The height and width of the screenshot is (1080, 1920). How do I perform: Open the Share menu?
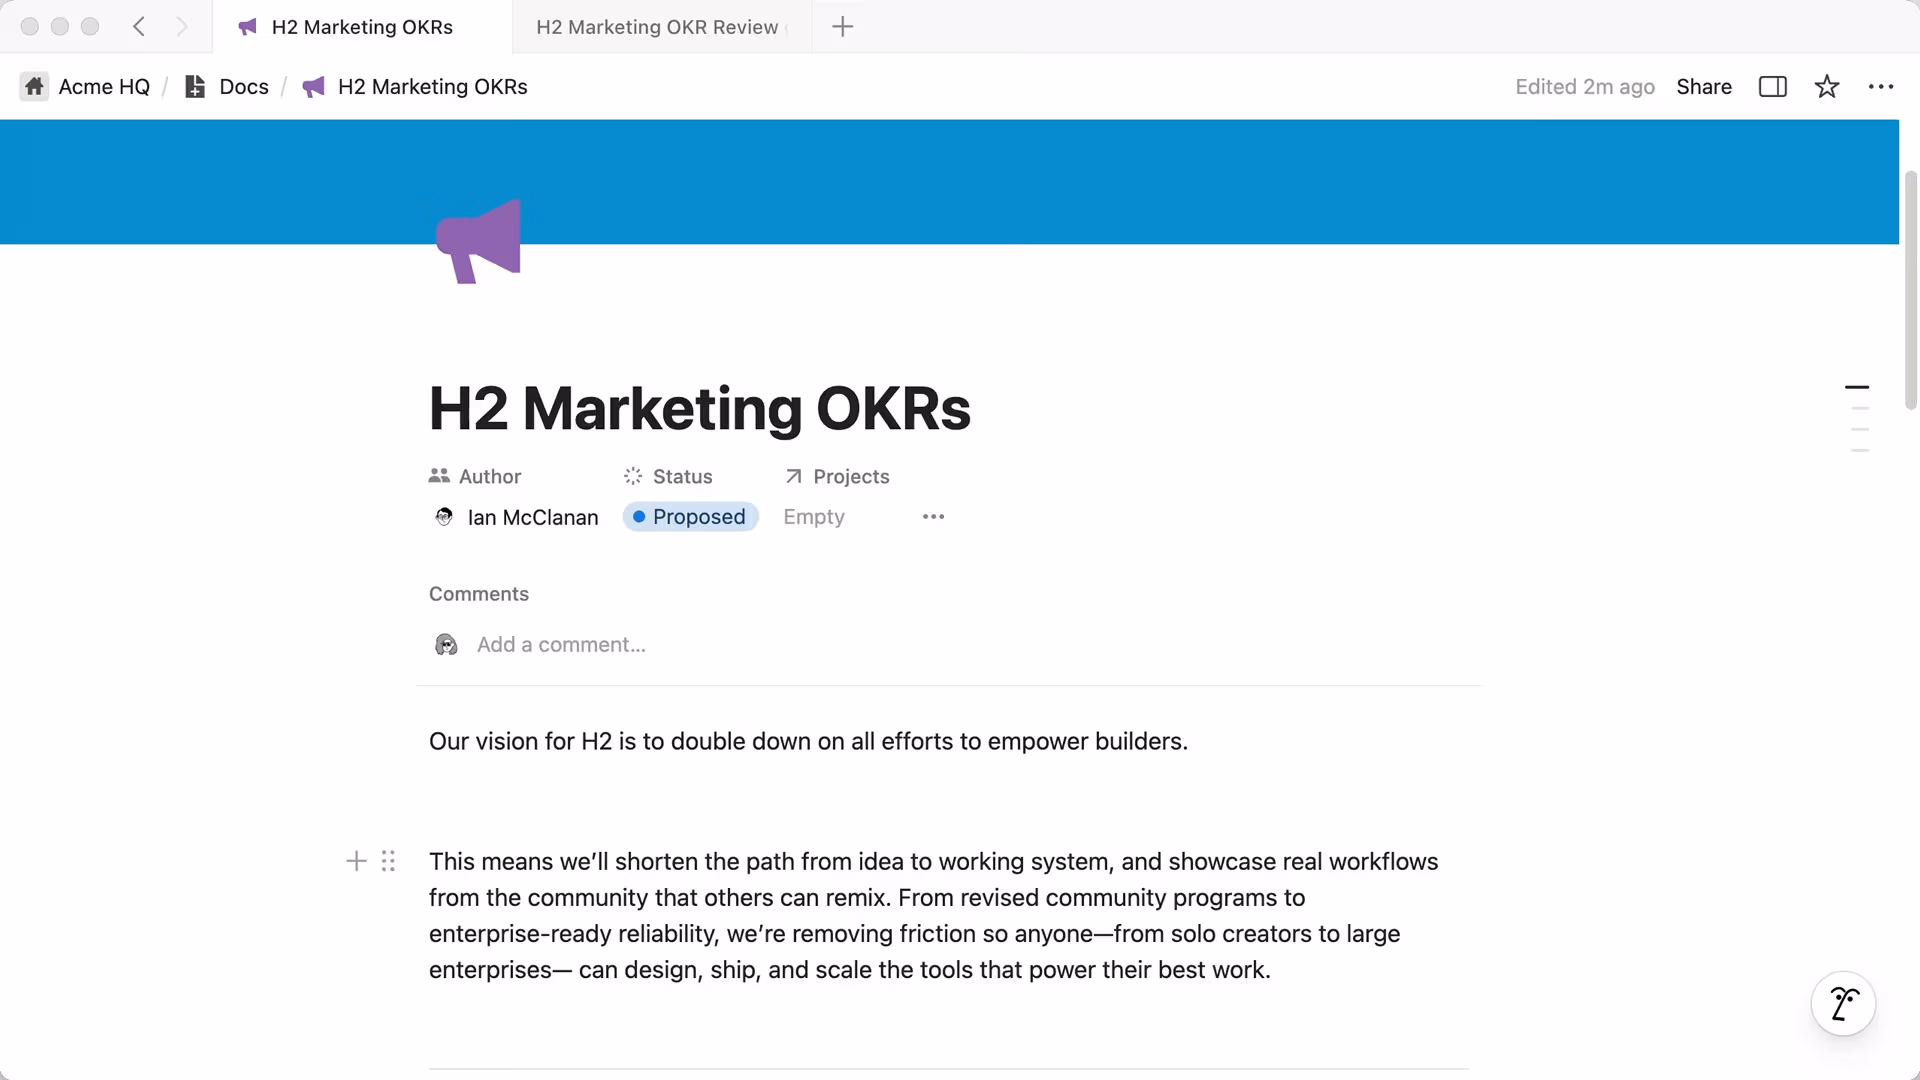pyautogui.click(x=1703, y=87)
